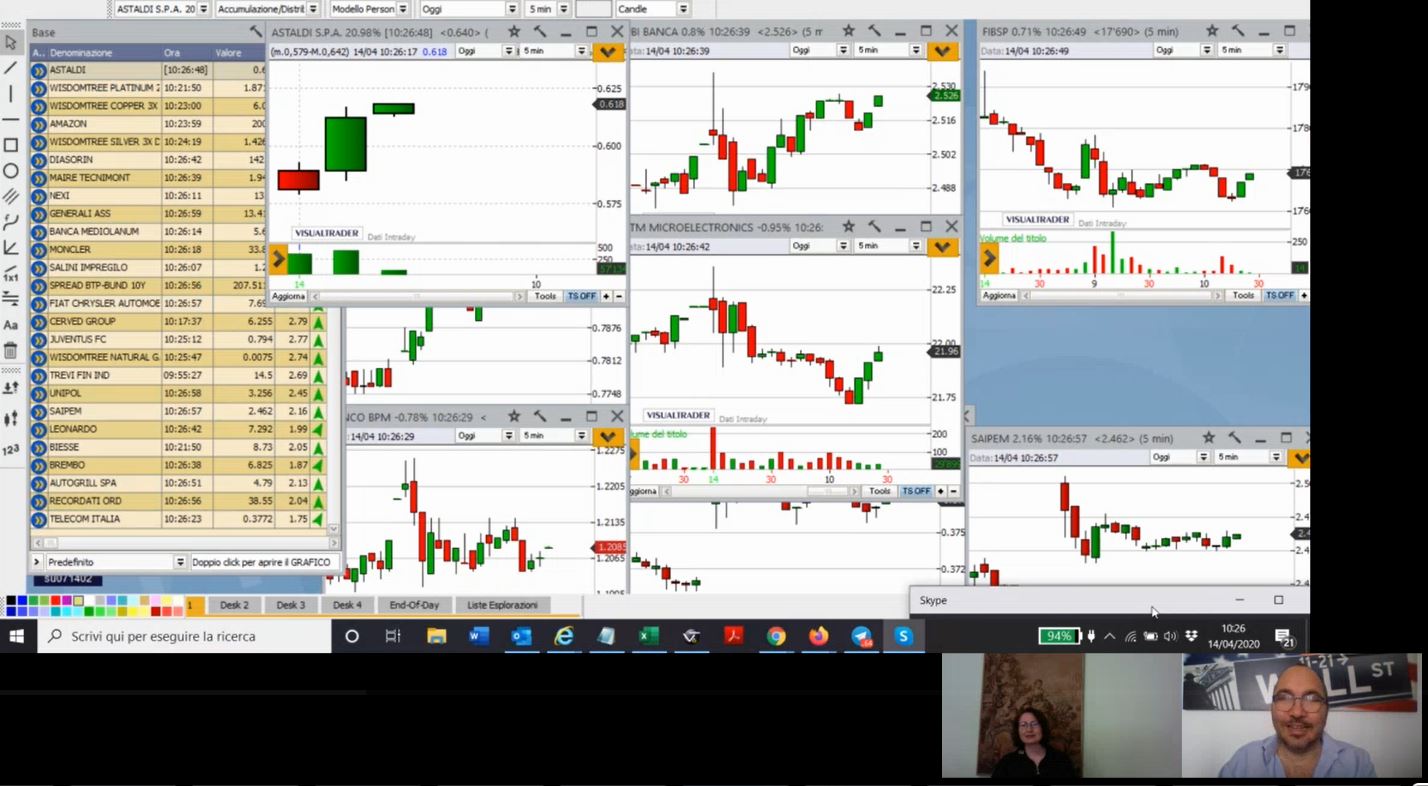Toggle favorite star on UBI BANCA chart
This screenshot has height=786, width=1428.
(848, 31)
